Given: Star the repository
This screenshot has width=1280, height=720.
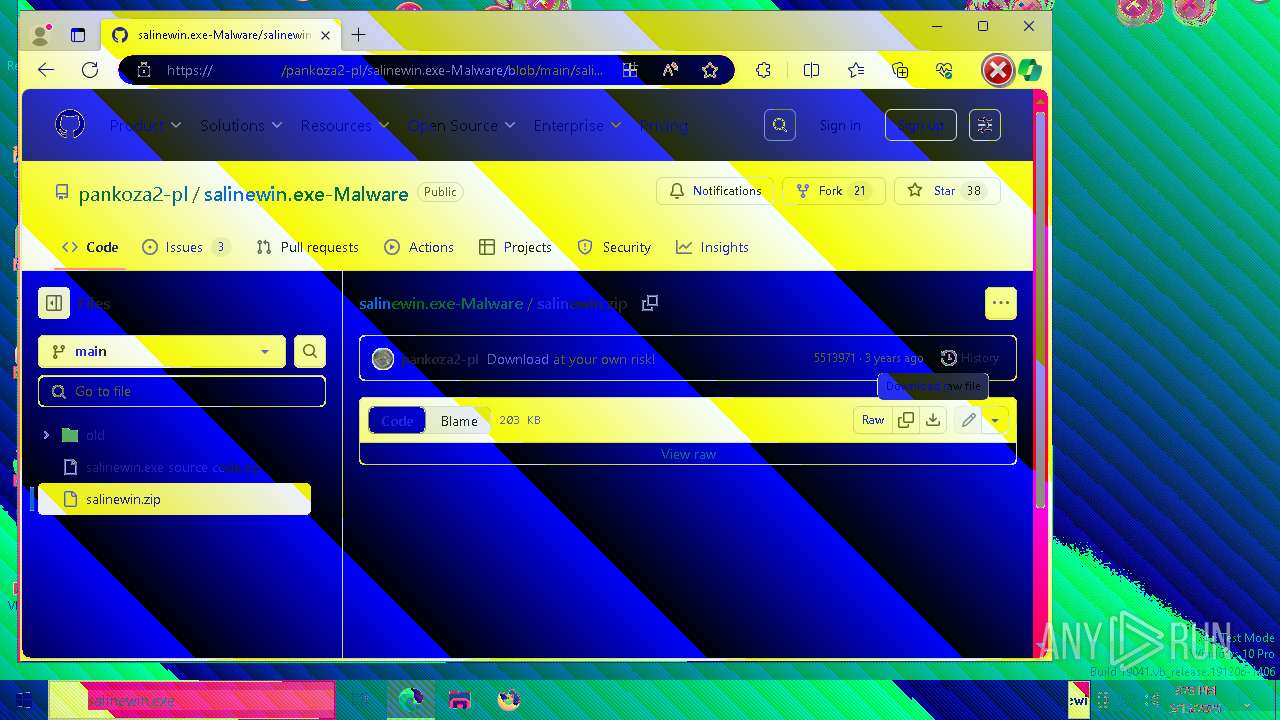Looking at the screenshot, I should [x=947, y=191].
